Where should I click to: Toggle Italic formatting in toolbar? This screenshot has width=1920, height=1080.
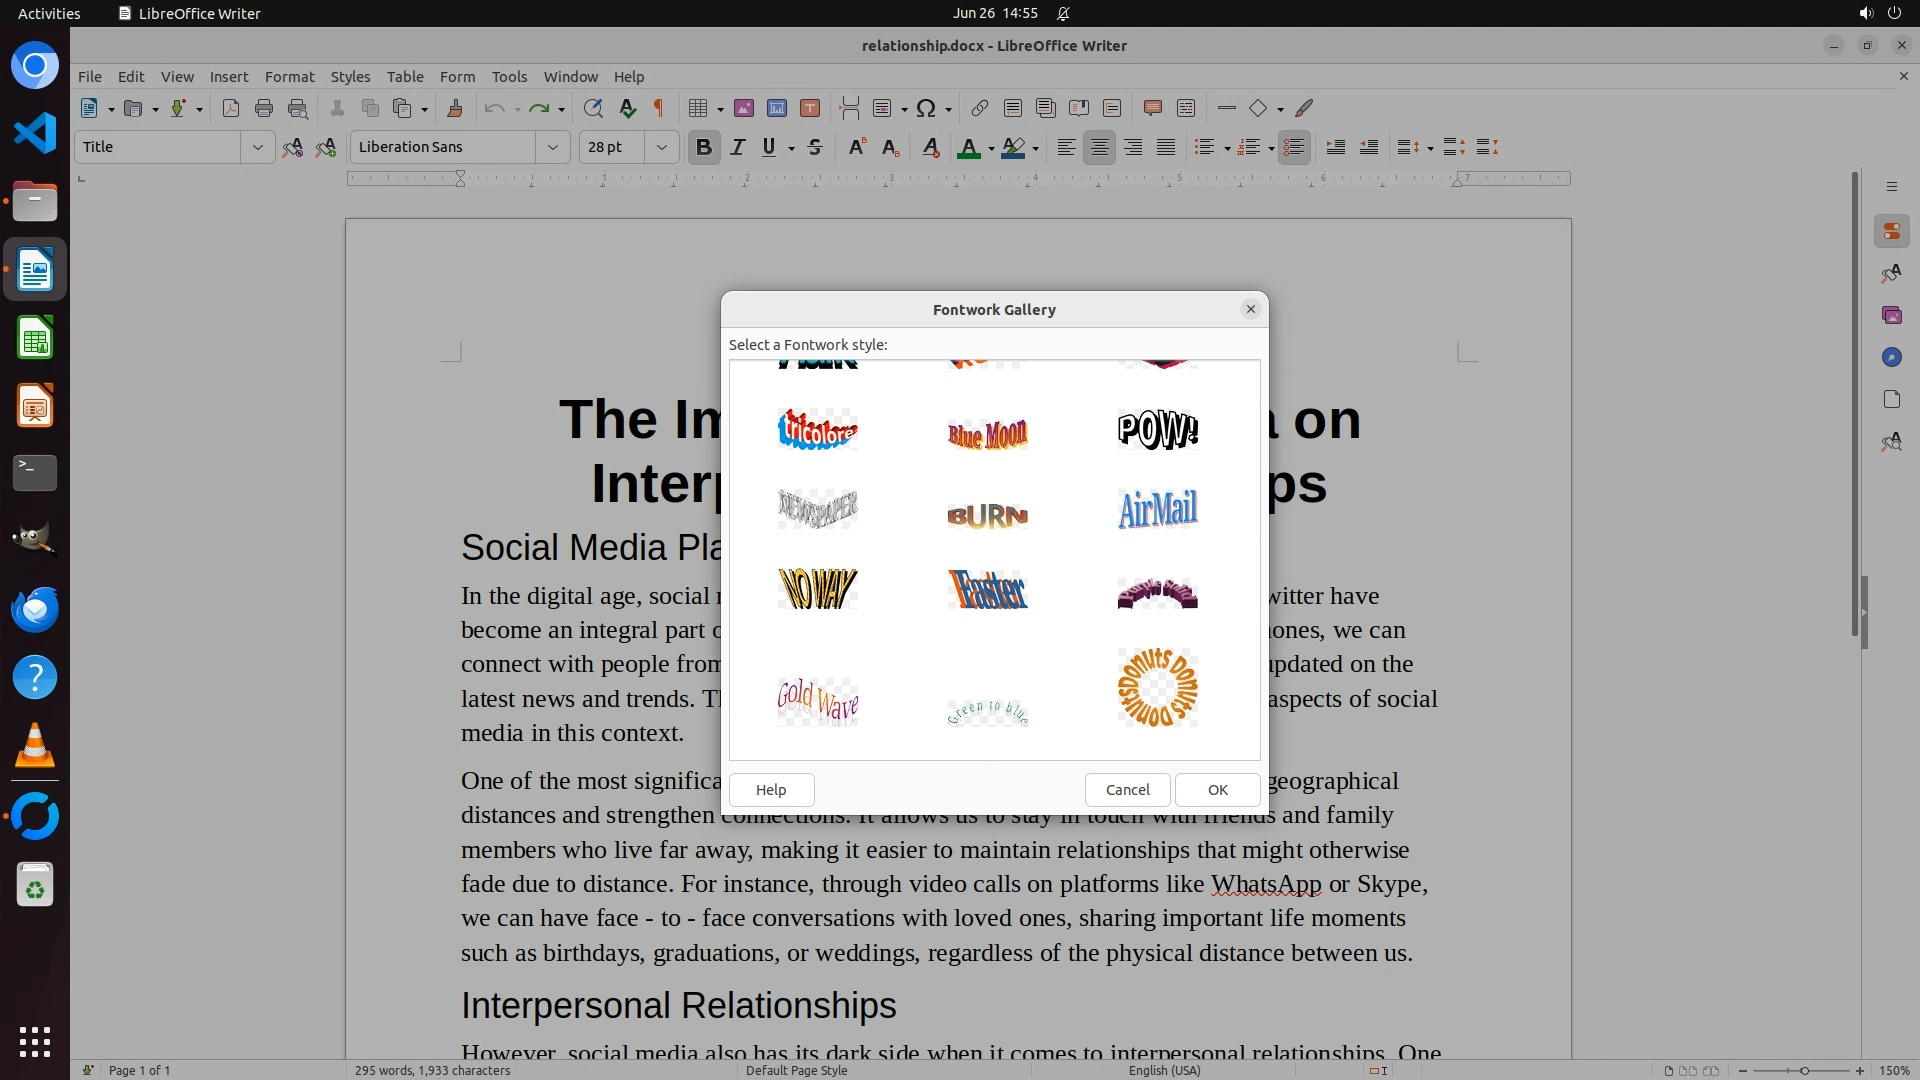click(737, 147)
